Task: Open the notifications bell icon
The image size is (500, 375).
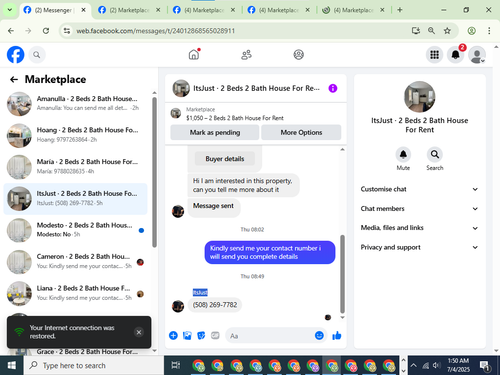Action: pos(455,55)
